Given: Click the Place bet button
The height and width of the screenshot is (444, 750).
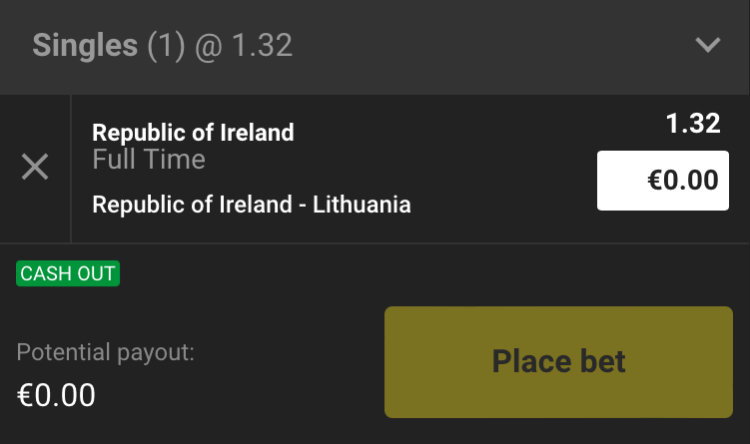Looking at the screenshot, I should pyautogui.click(x=559, y=362).
